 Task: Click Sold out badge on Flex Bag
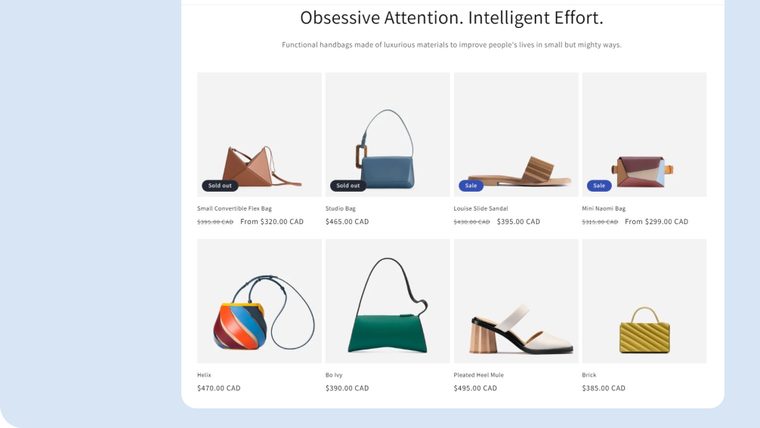coord(219,185)
